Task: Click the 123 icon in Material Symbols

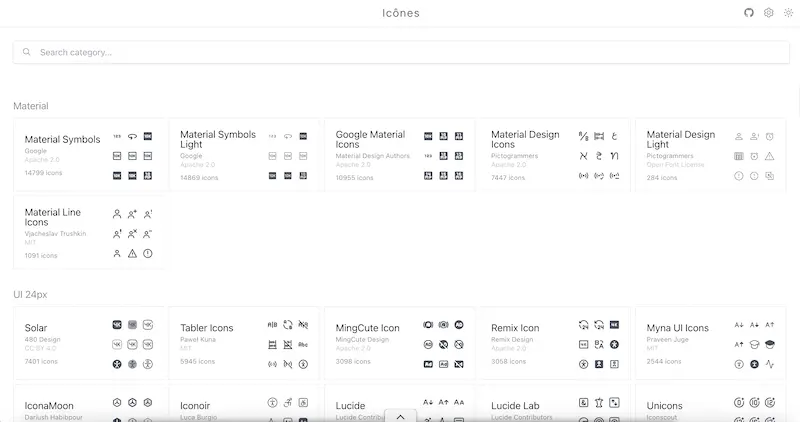Action: [117, 136]
